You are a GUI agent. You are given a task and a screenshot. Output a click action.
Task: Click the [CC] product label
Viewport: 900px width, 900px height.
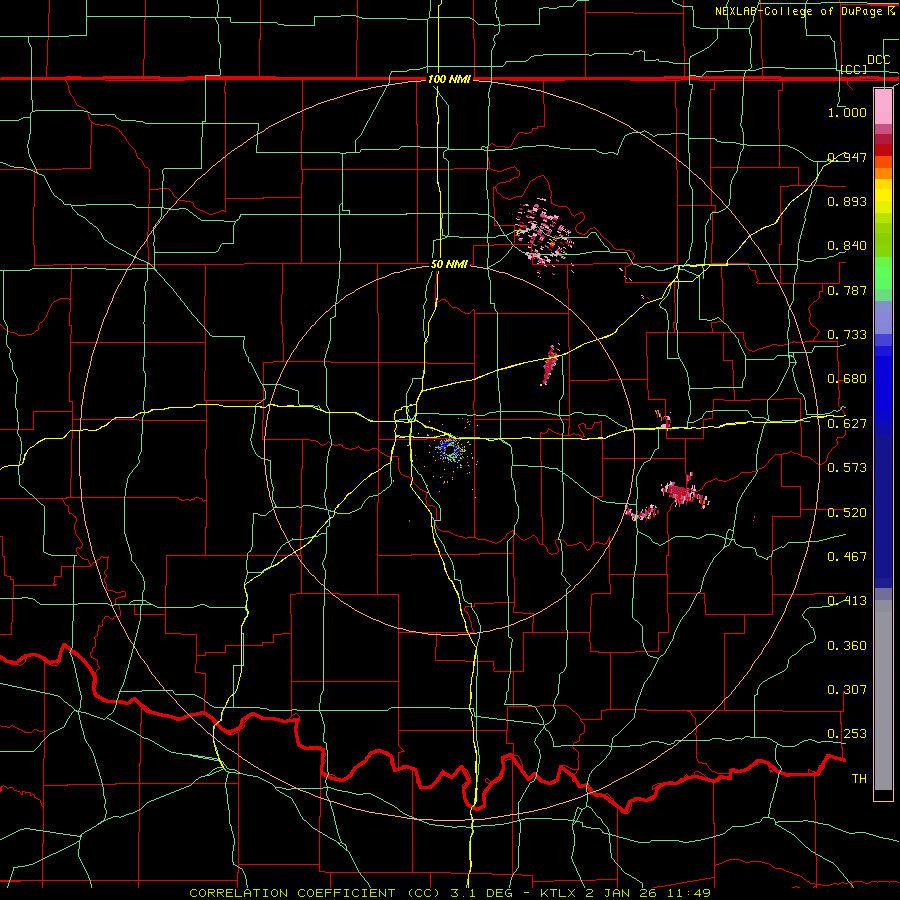click(x=854, y=69)
